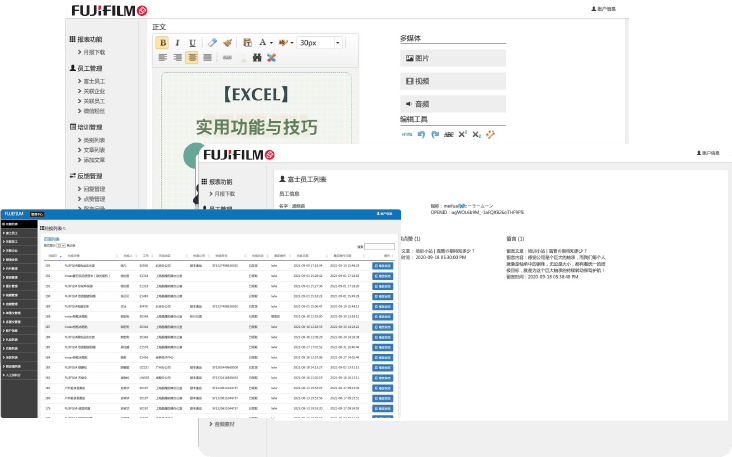Align text left in the editor
Viewport: 732px width, 457px height.
coord(163,58)
